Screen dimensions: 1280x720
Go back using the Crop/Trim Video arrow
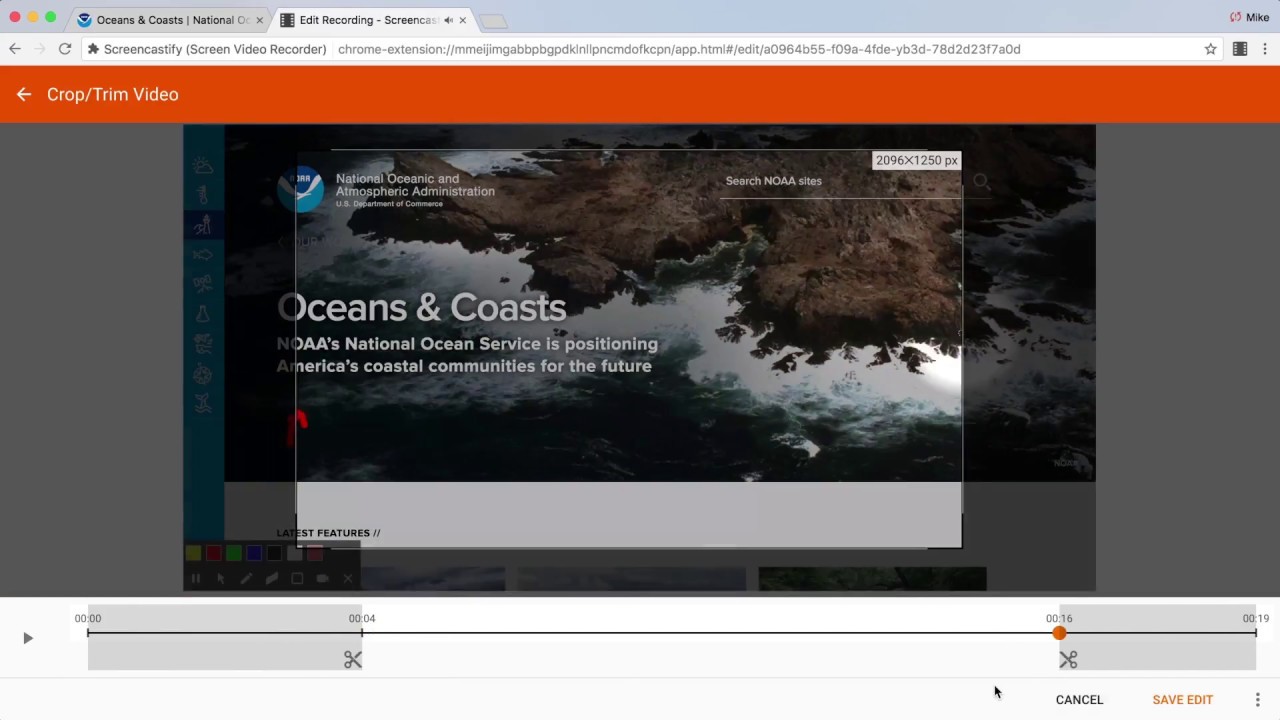click(24, 94)
